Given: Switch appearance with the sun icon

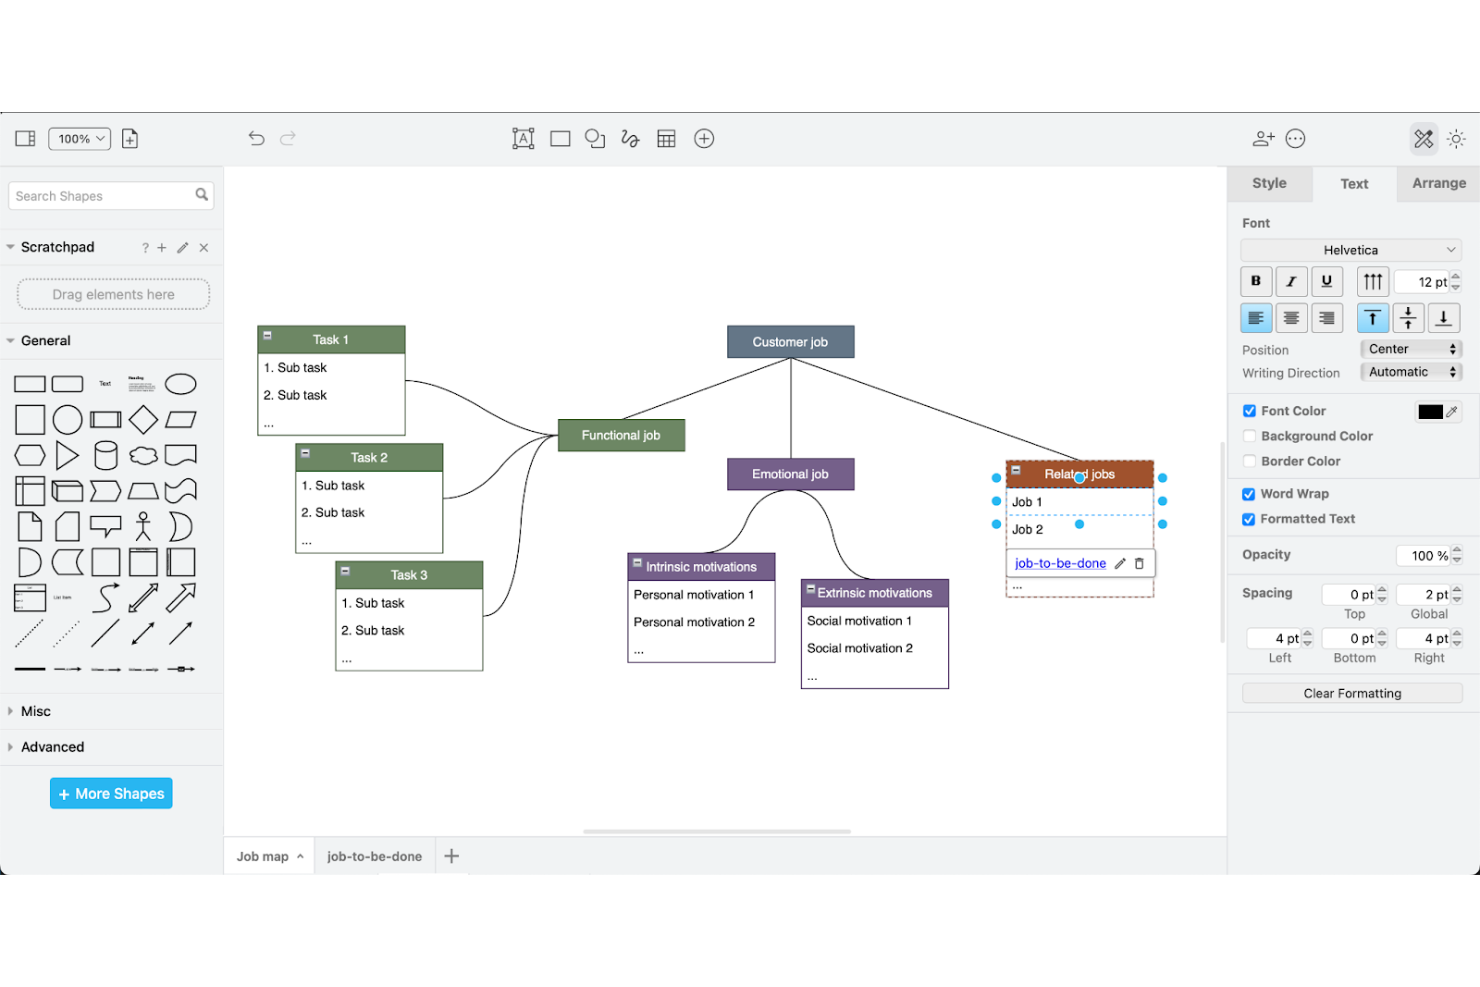Looking at the screenshot, I should click(1456, 139).
